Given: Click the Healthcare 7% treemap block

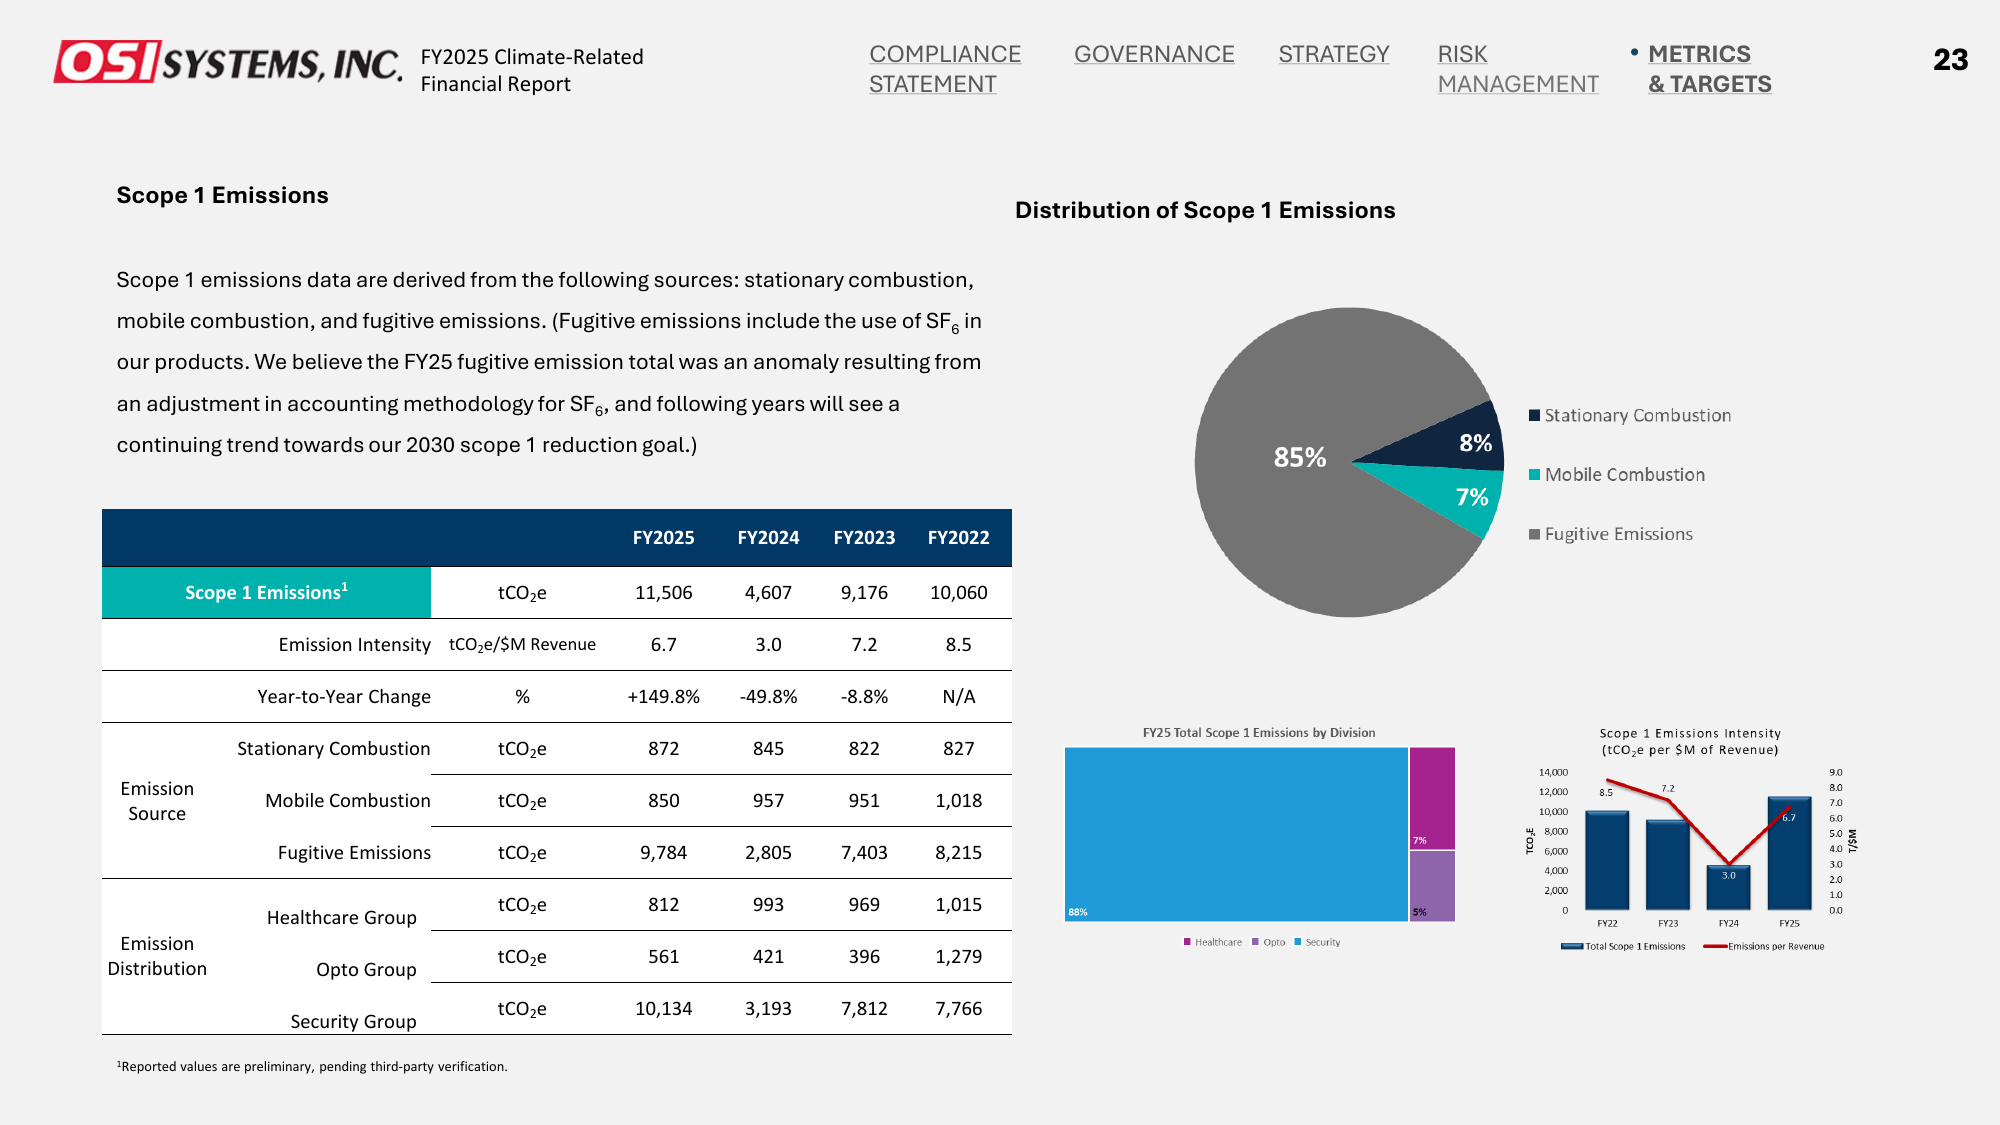Looking at the screenshot, I should 1432,798.
